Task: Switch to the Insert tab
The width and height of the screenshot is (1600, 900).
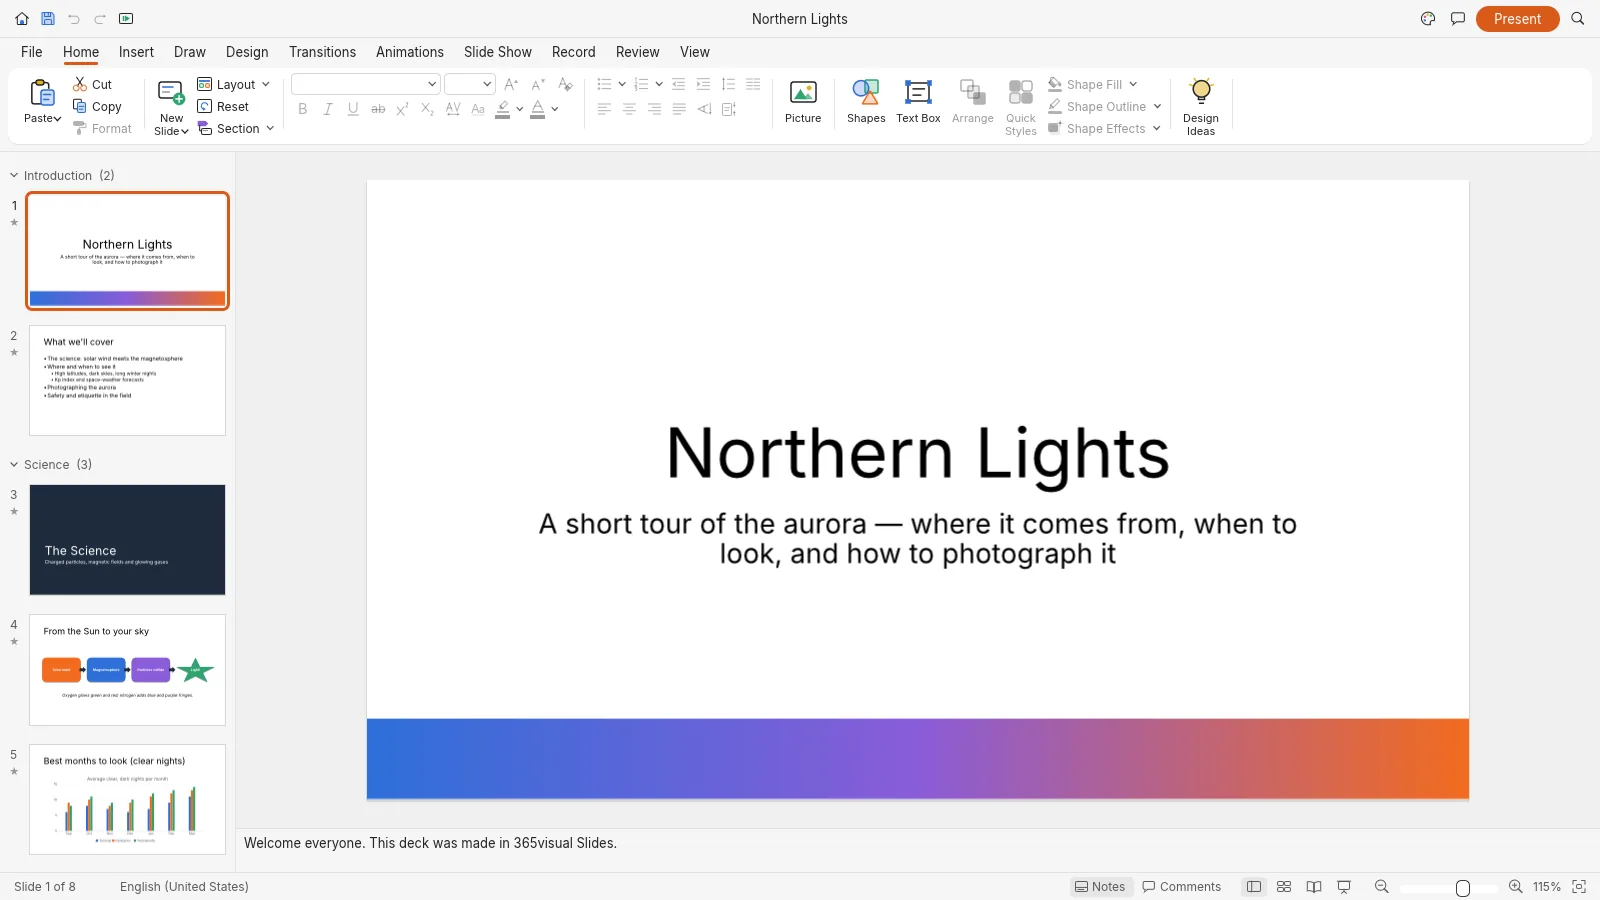Action: pyautogui.click(x=136, y=52)
